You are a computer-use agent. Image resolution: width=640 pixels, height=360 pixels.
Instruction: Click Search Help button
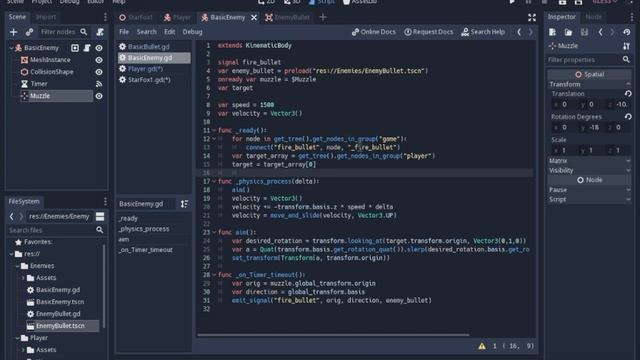click(483, 32)
